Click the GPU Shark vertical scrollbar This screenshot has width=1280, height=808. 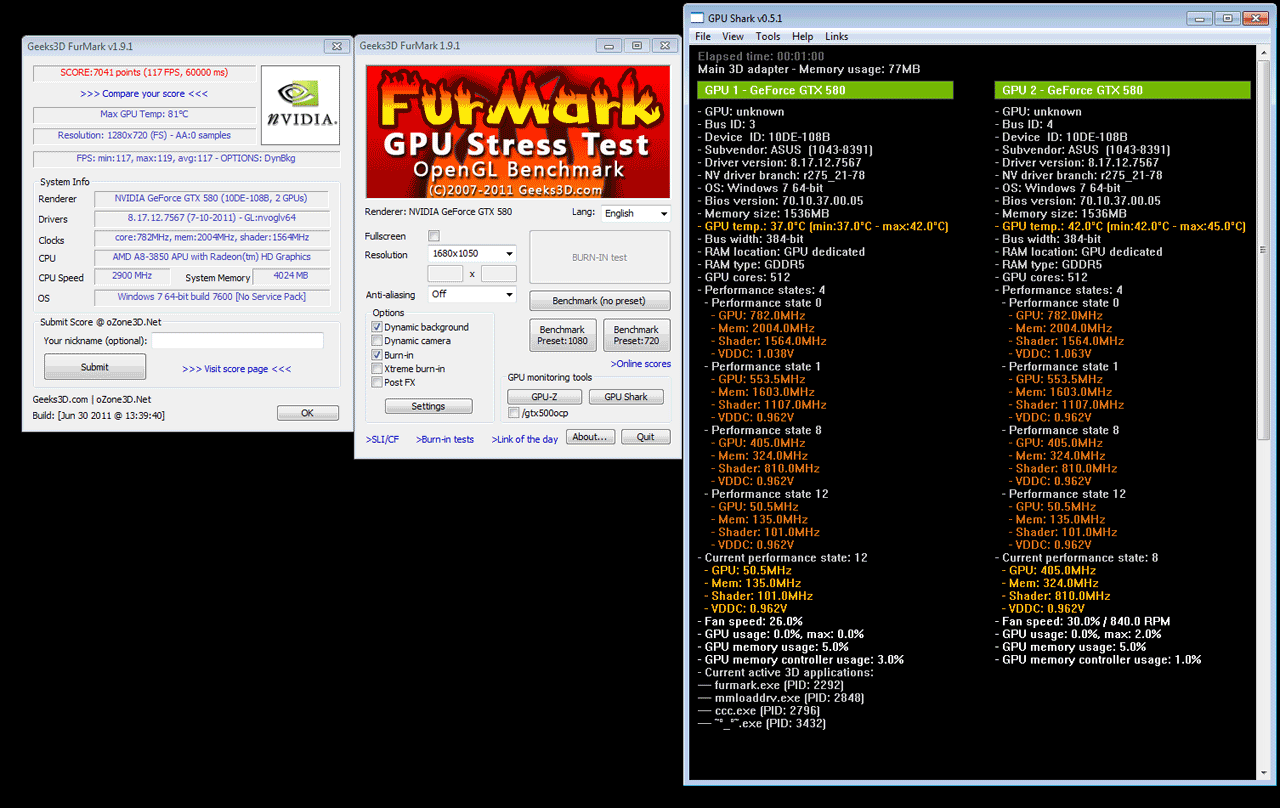pyautogui.click(x=1262, y=300)
